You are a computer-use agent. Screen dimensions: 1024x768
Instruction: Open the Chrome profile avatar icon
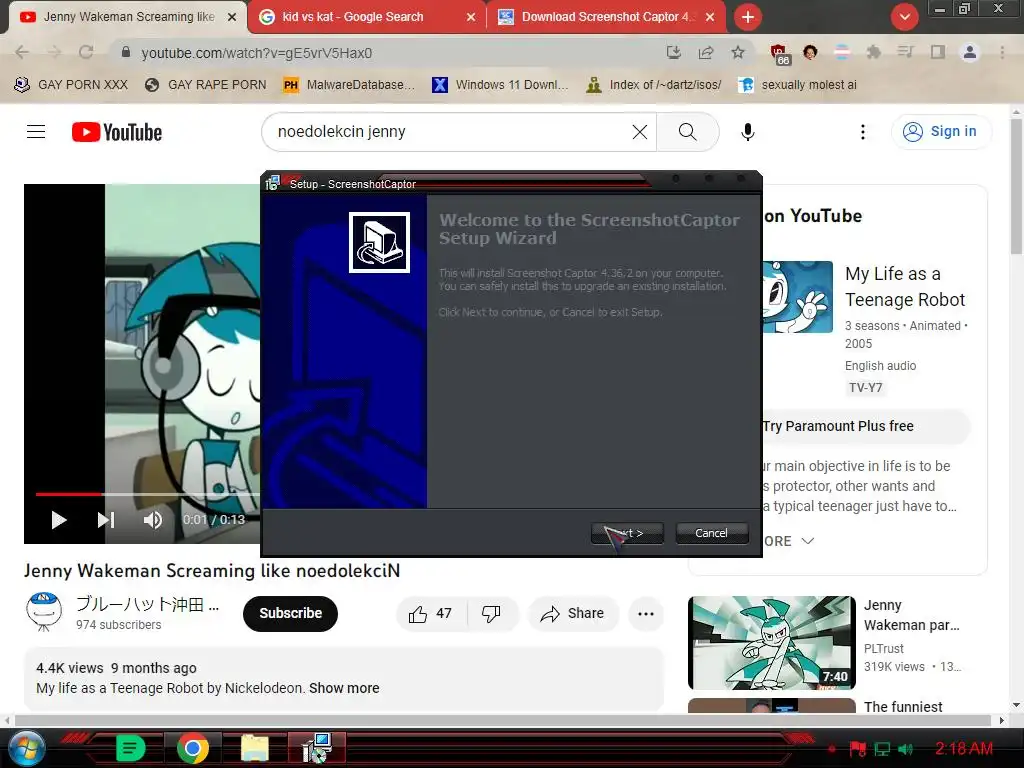tap(970, 52)
